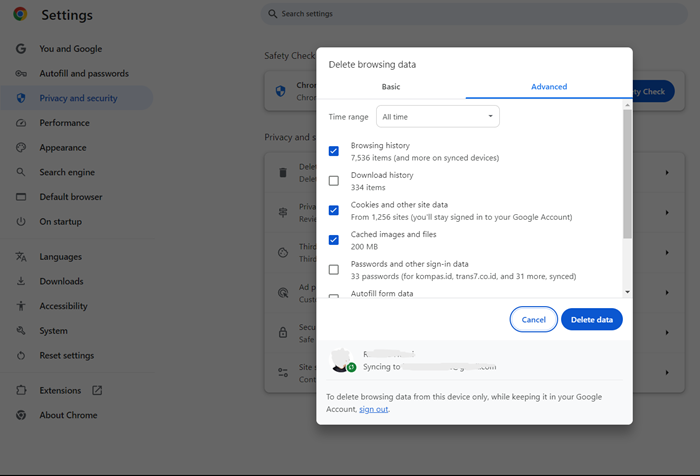Click the dialog scroll up arrow
The height and width of the screenshot is (476, 700).
[x=627, y=105]
